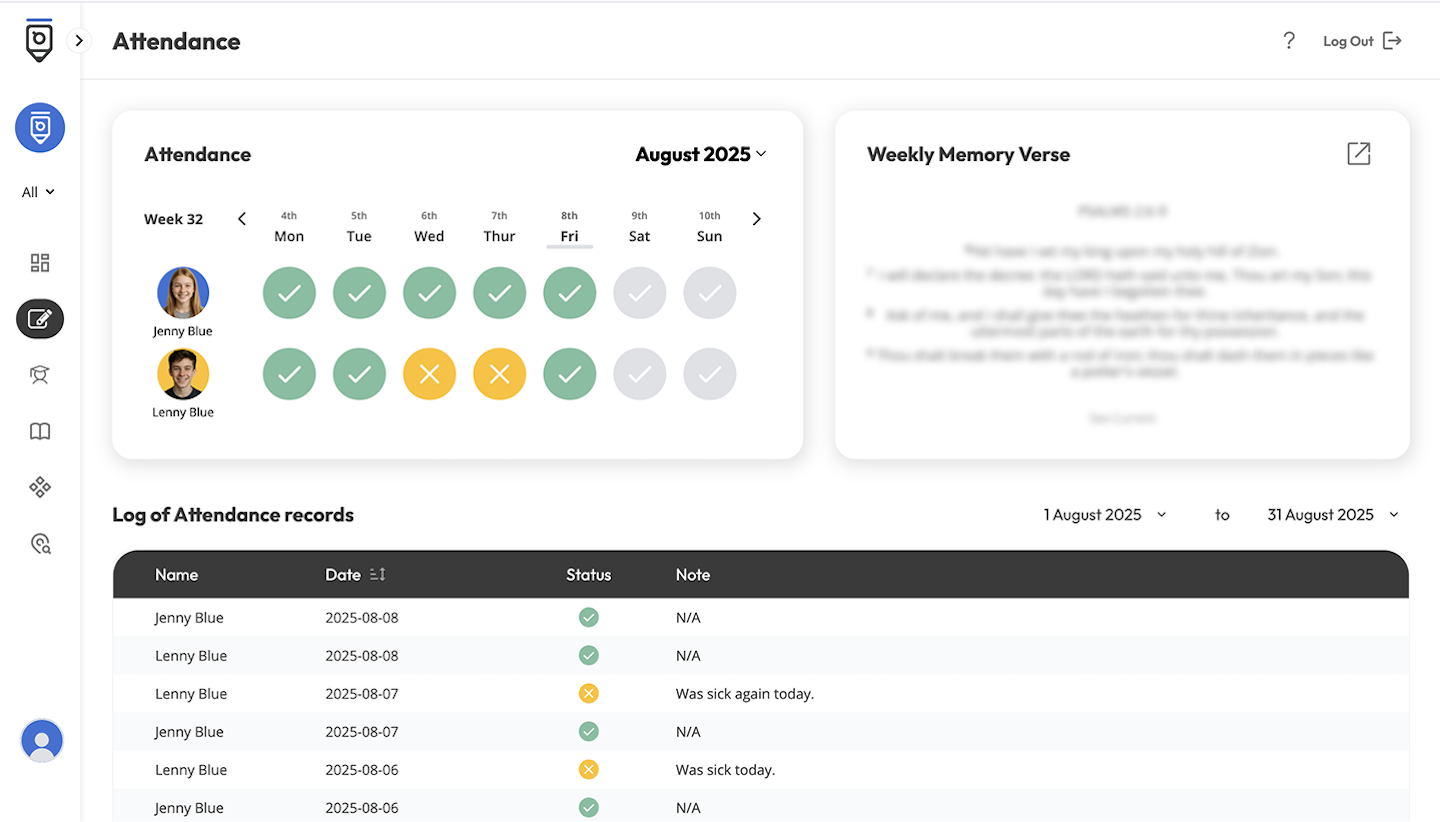Screen dimensions: 1440x822
Task: Select the Wed 6th day column
Action: [x=429, y=227]
